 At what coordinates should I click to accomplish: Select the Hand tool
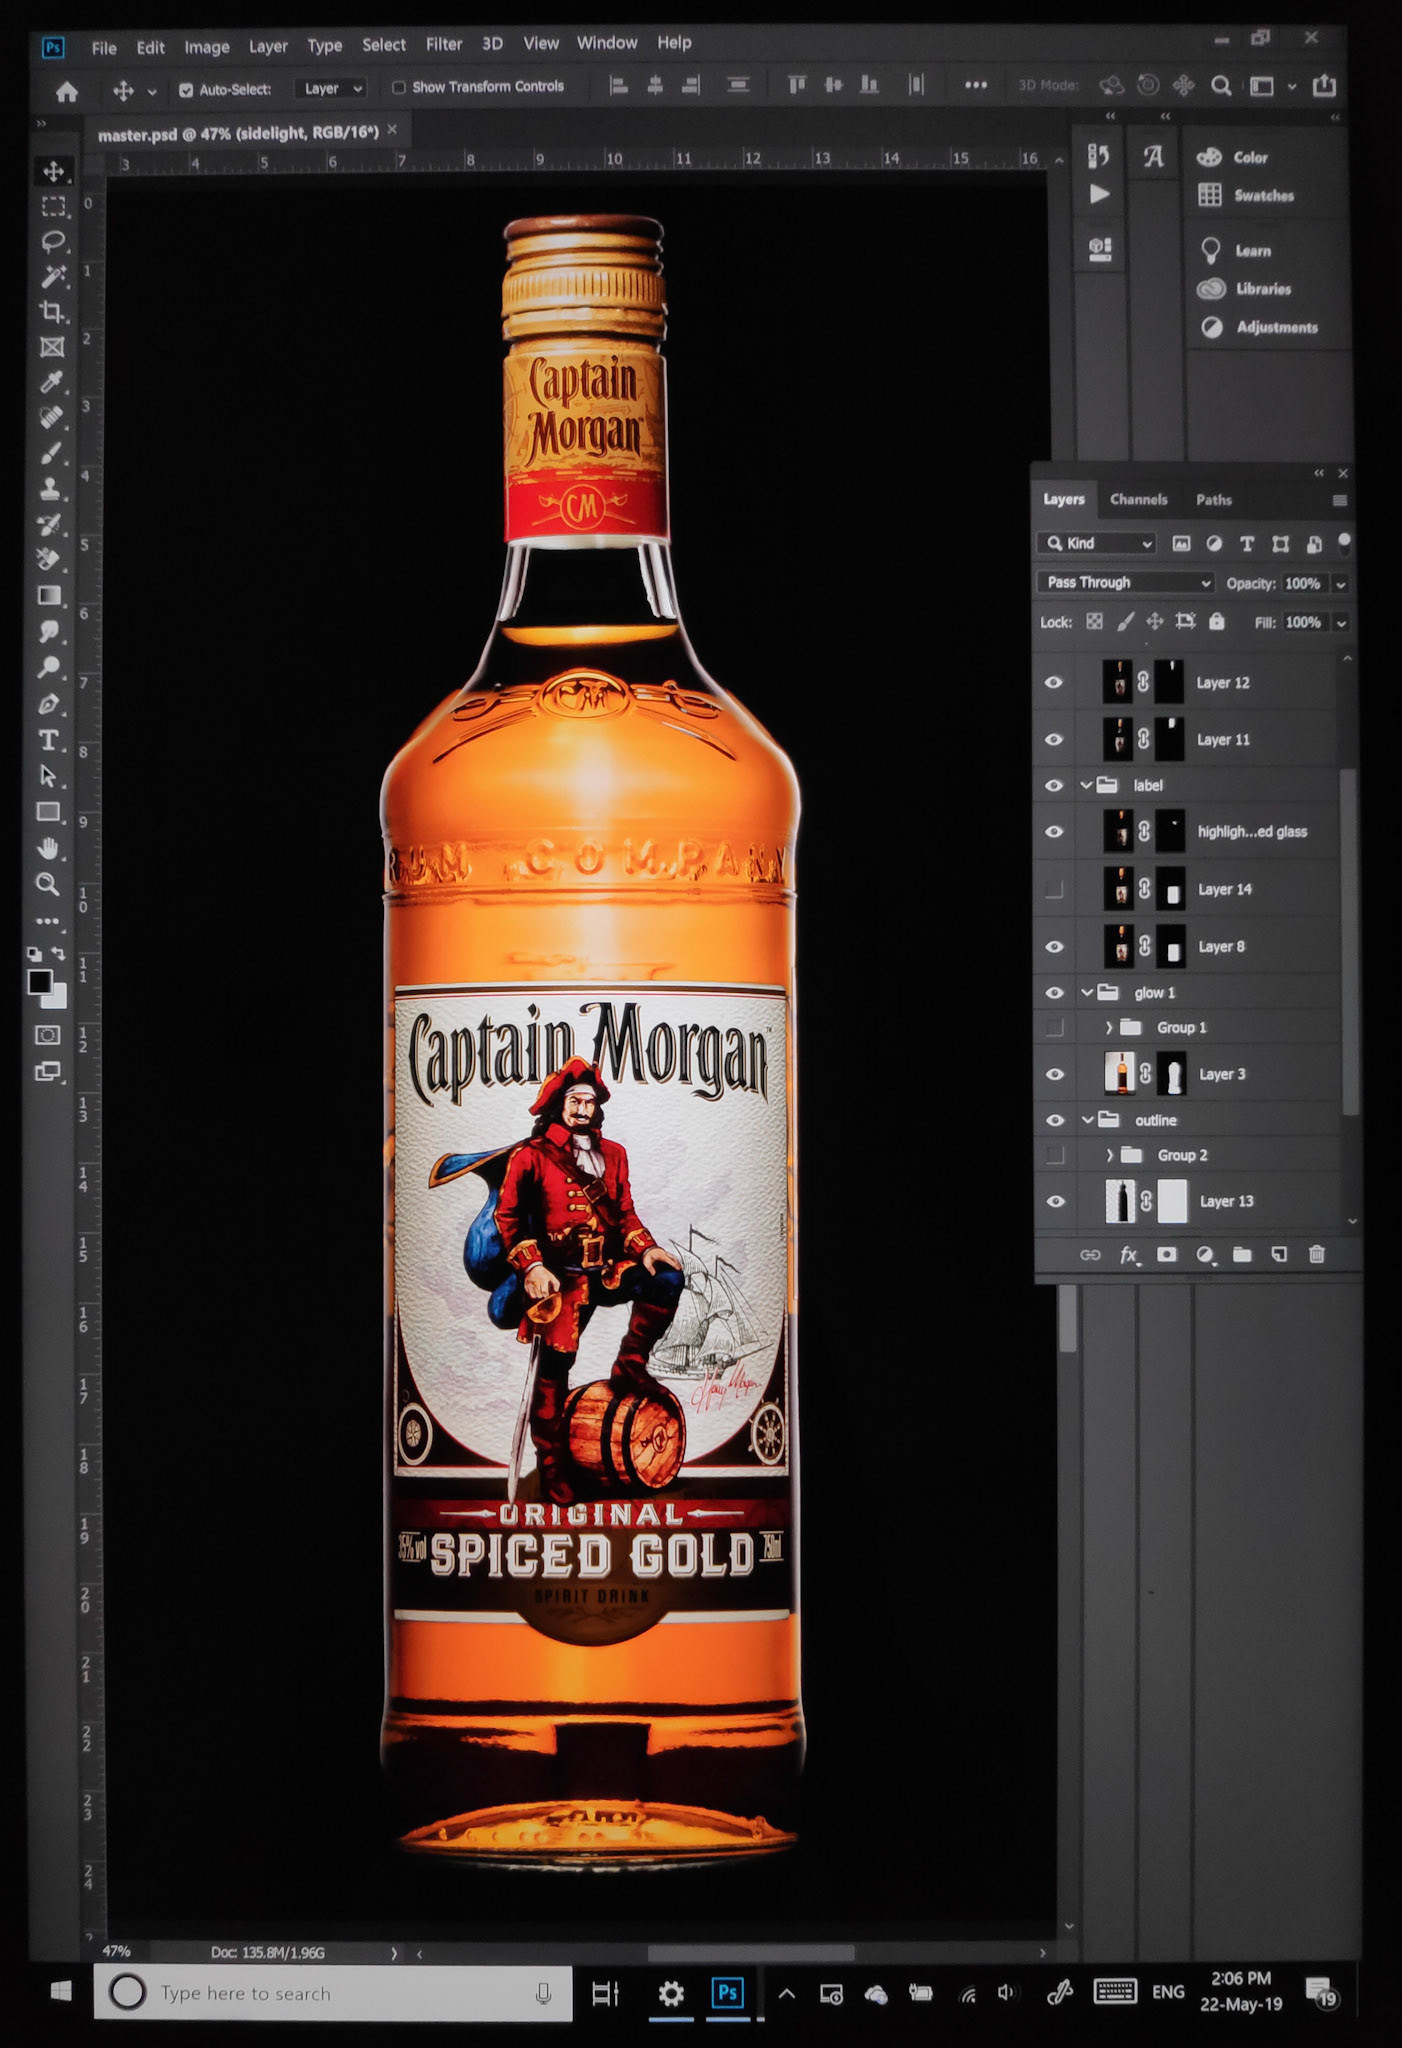(48, 848)
